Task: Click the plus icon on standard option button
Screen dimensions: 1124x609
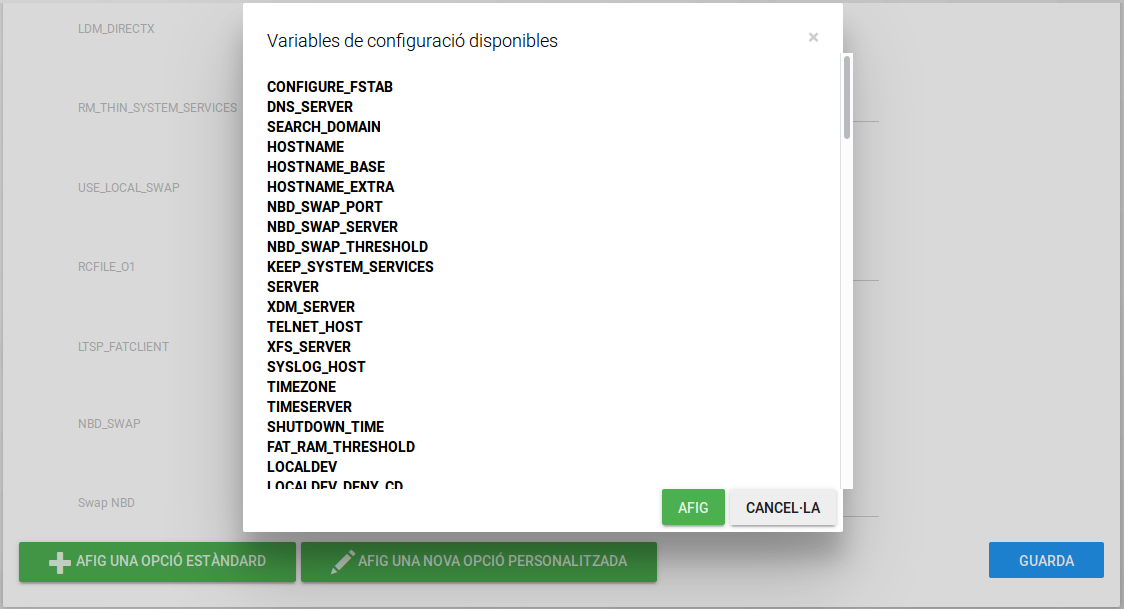Action: (x=60, y=562)
